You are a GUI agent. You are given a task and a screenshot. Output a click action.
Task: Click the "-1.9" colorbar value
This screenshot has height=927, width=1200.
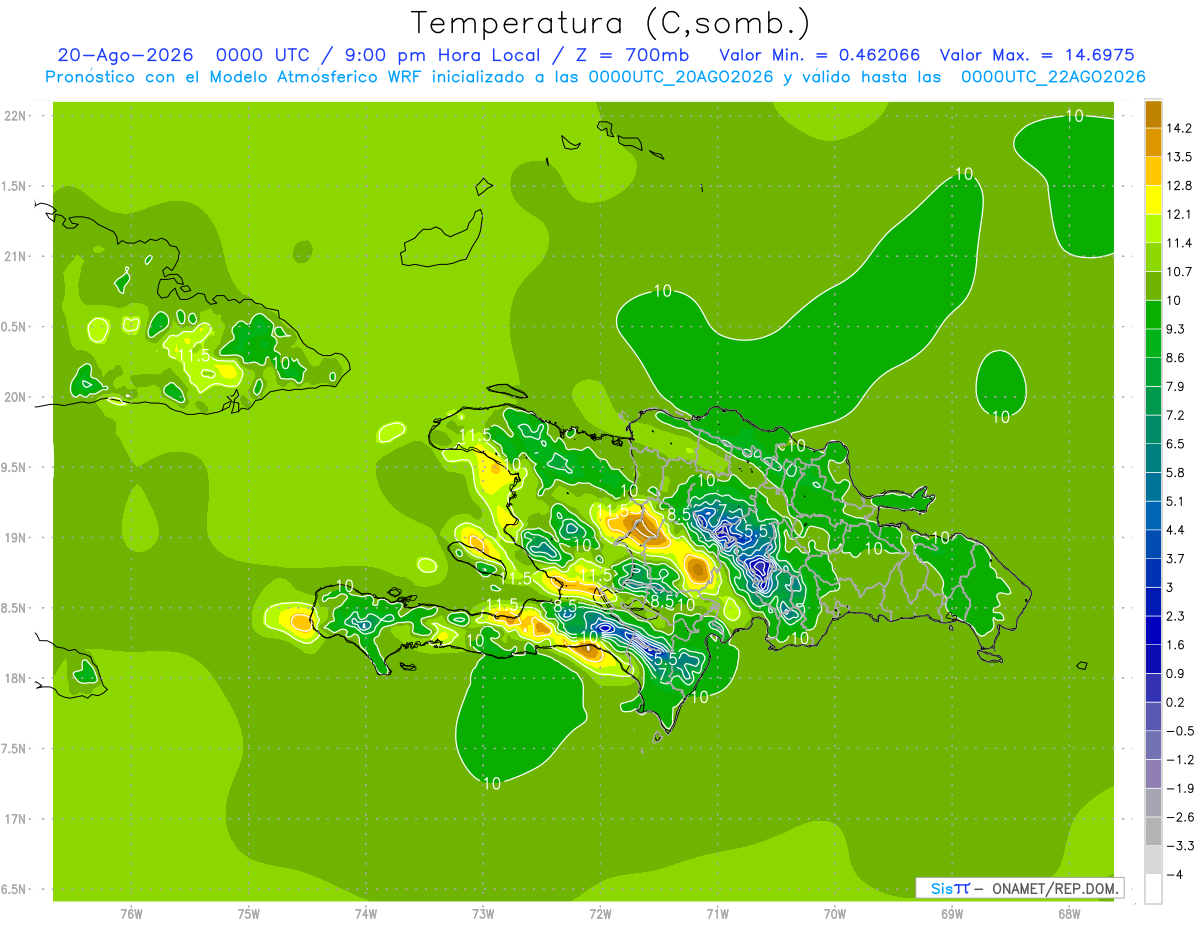(1178, 788)
